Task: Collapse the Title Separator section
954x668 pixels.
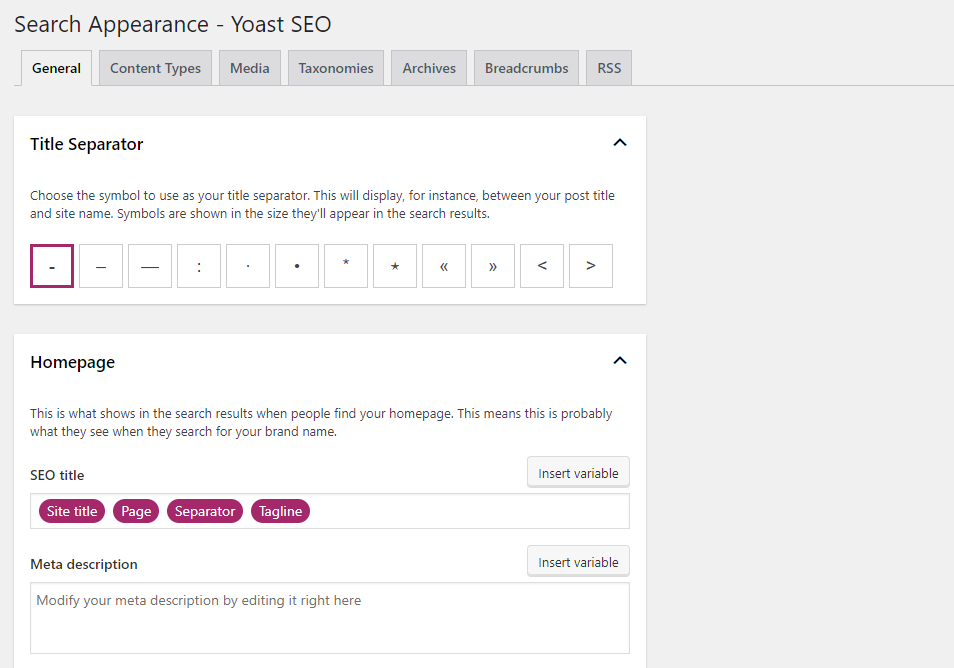Action: coord(620,143)
